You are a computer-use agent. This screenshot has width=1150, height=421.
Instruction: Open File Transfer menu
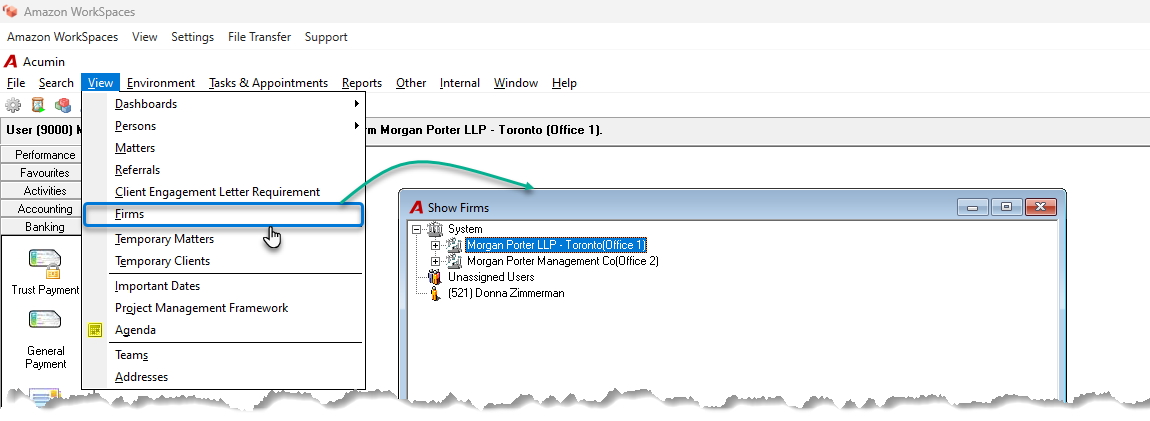point(260,37)
